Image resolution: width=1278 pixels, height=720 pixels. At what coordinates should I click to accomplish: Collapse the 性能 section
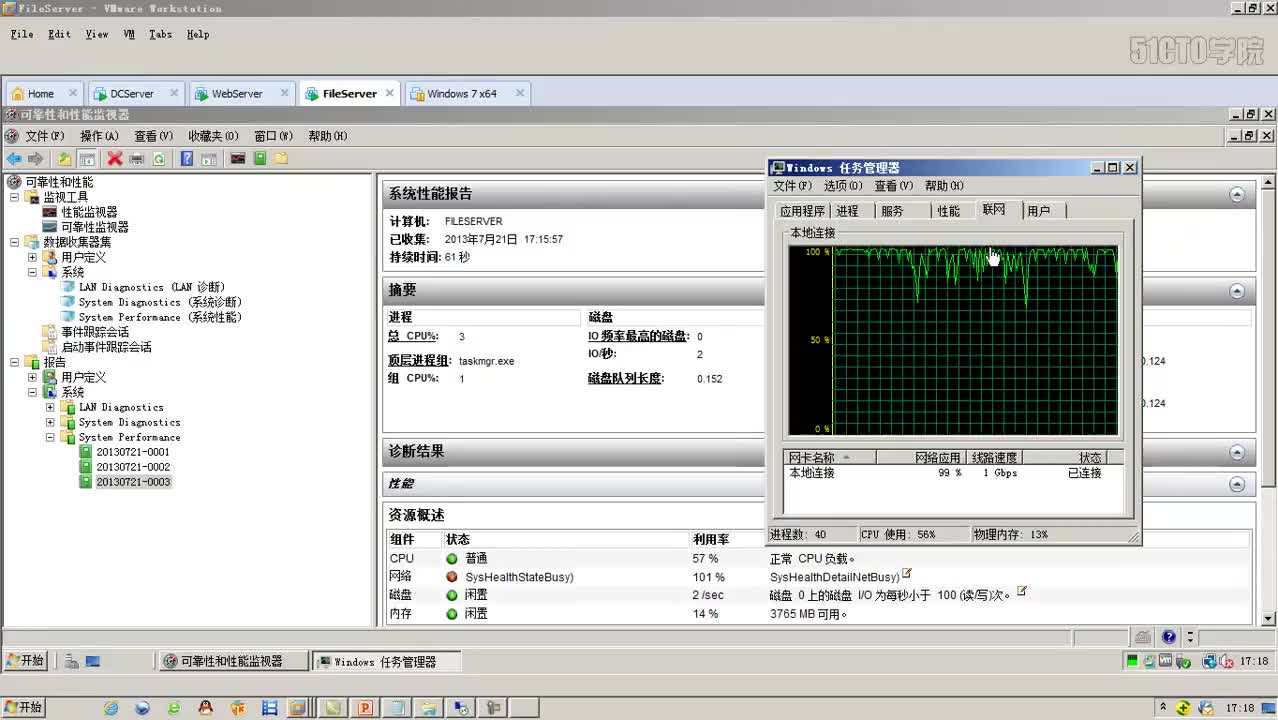(1237, 484)
